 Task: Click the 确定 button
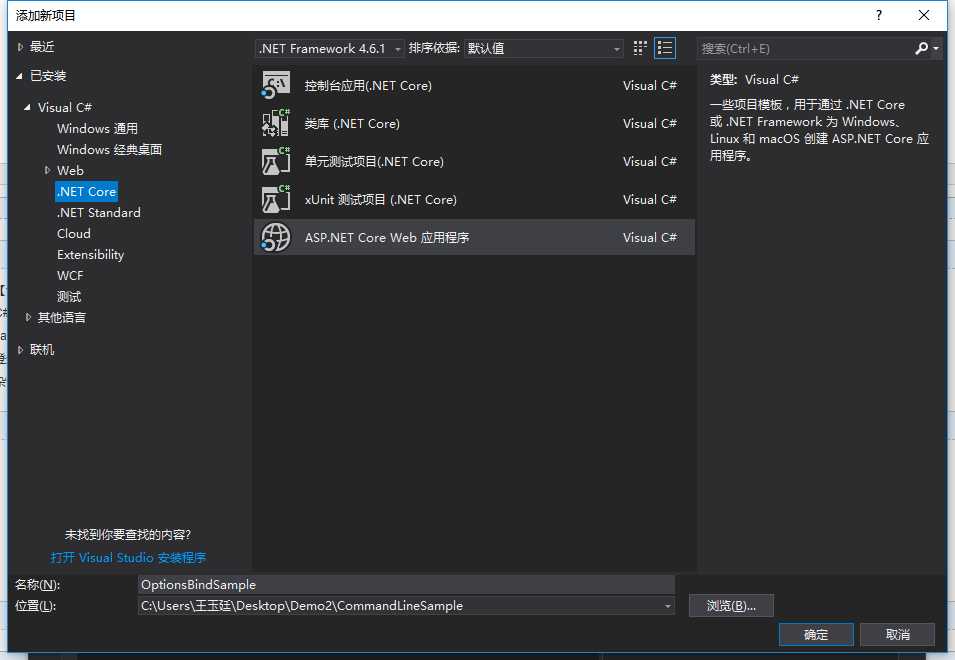point(816,634)
